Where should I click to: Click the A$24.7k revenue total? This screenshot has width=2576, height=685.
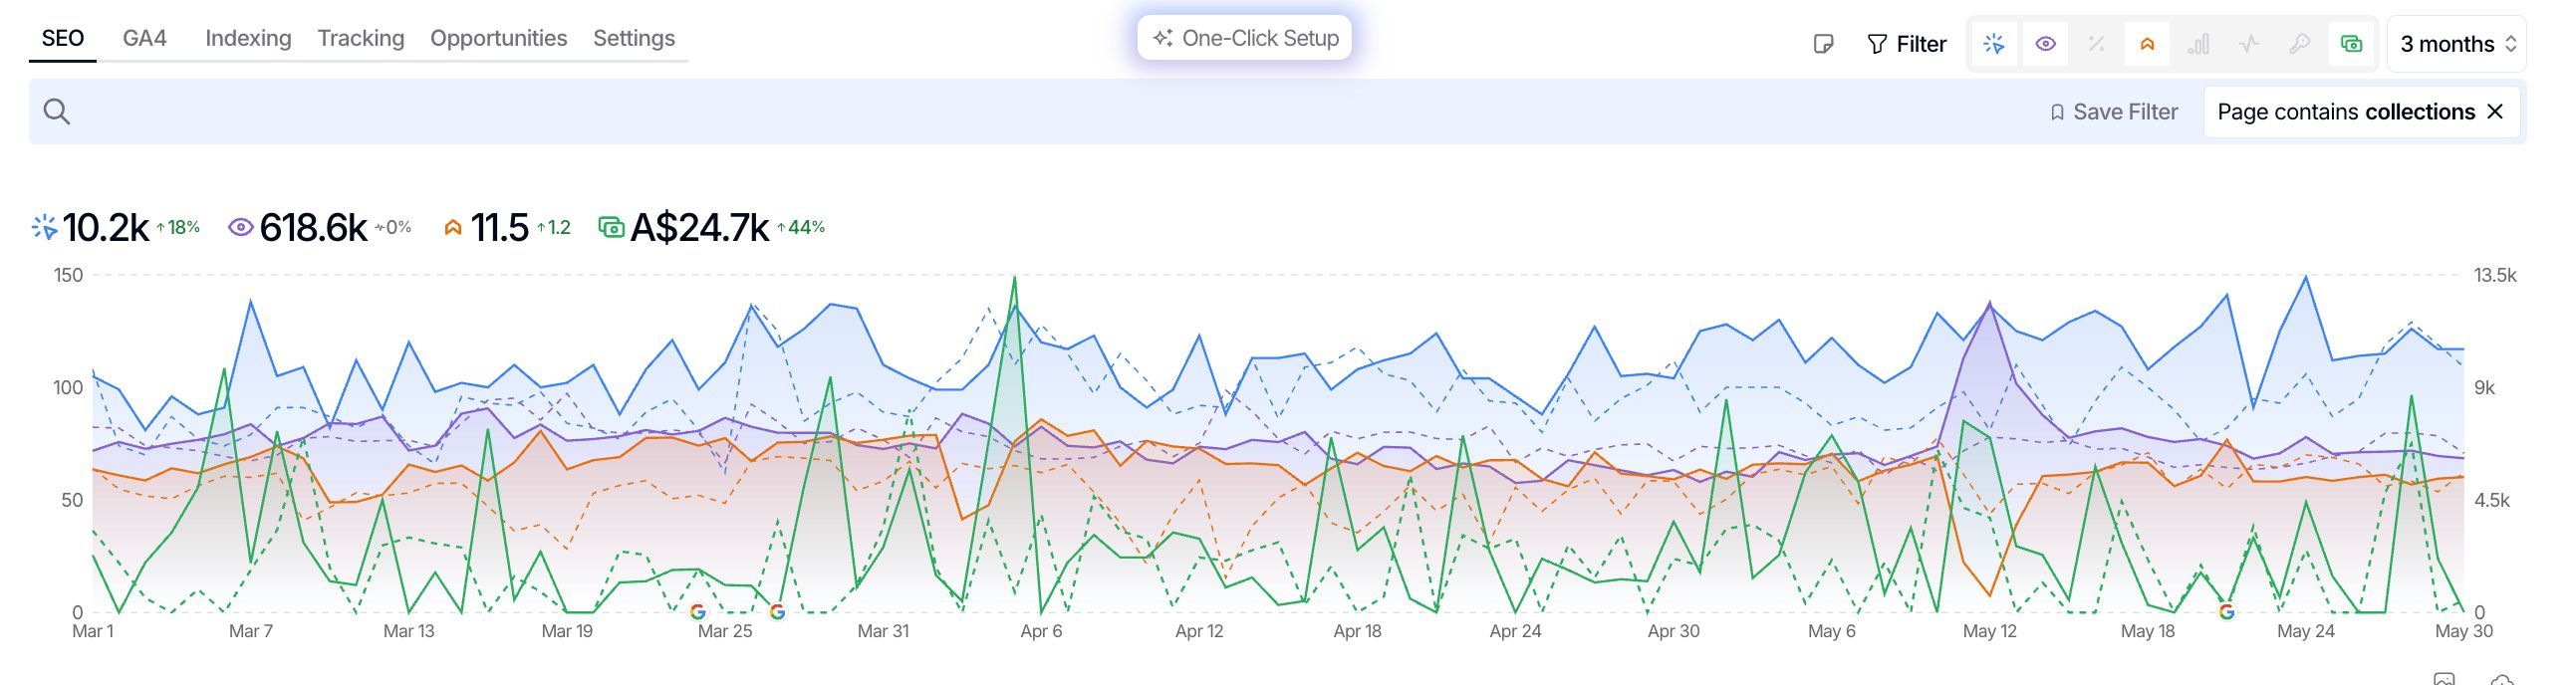point(700,228)
